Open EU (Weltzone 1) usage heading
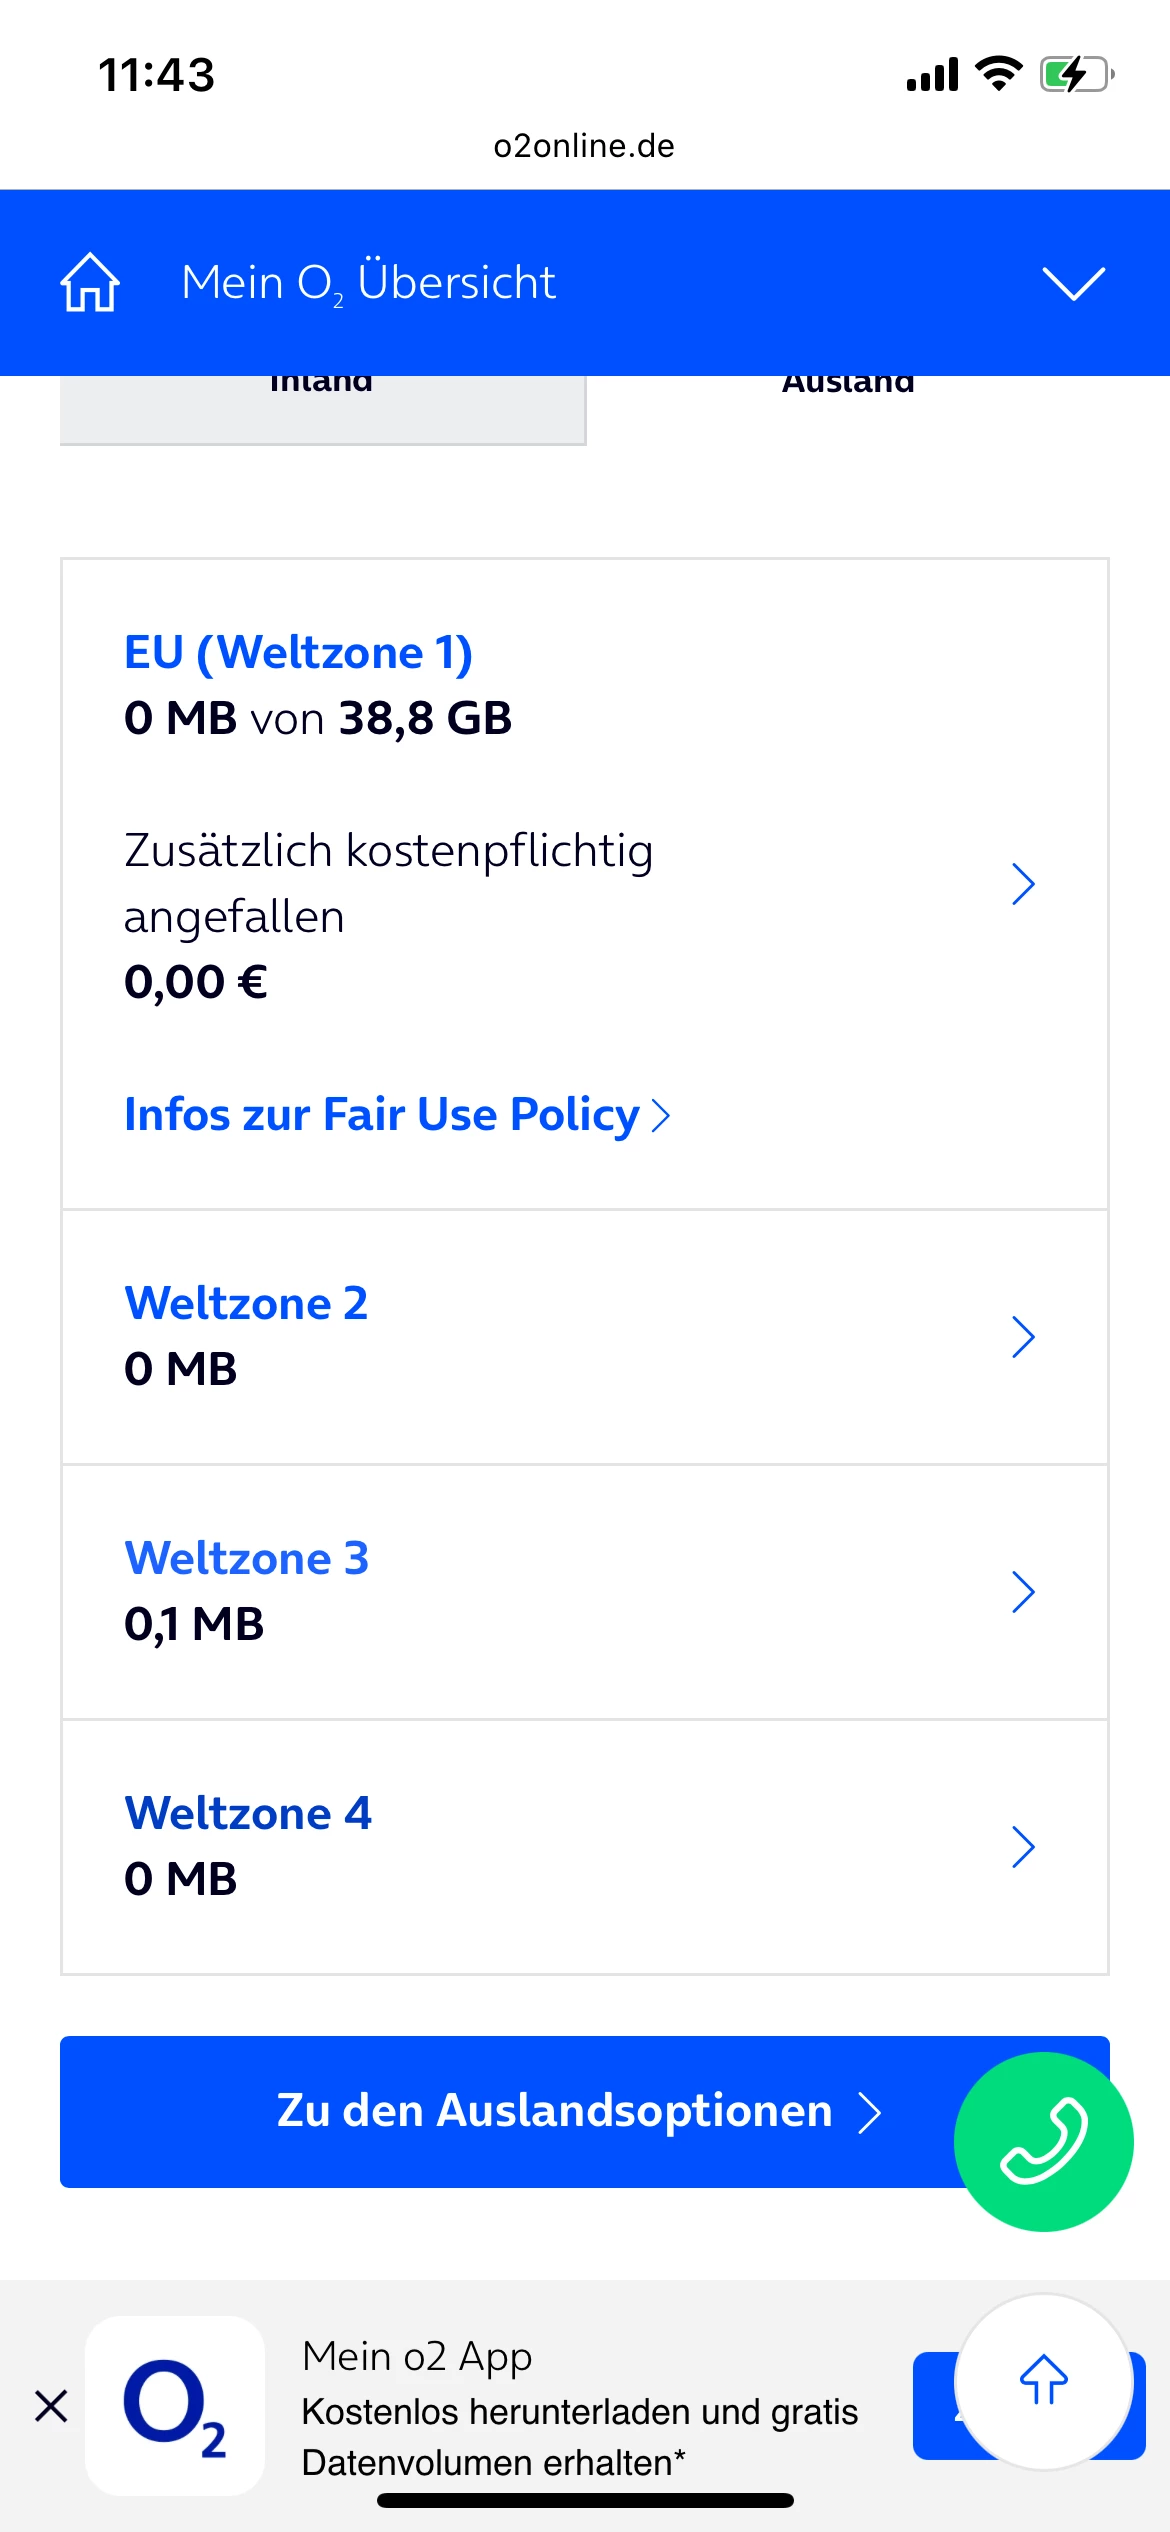This screenshot has width=1170, height=2532. (298, 653)
